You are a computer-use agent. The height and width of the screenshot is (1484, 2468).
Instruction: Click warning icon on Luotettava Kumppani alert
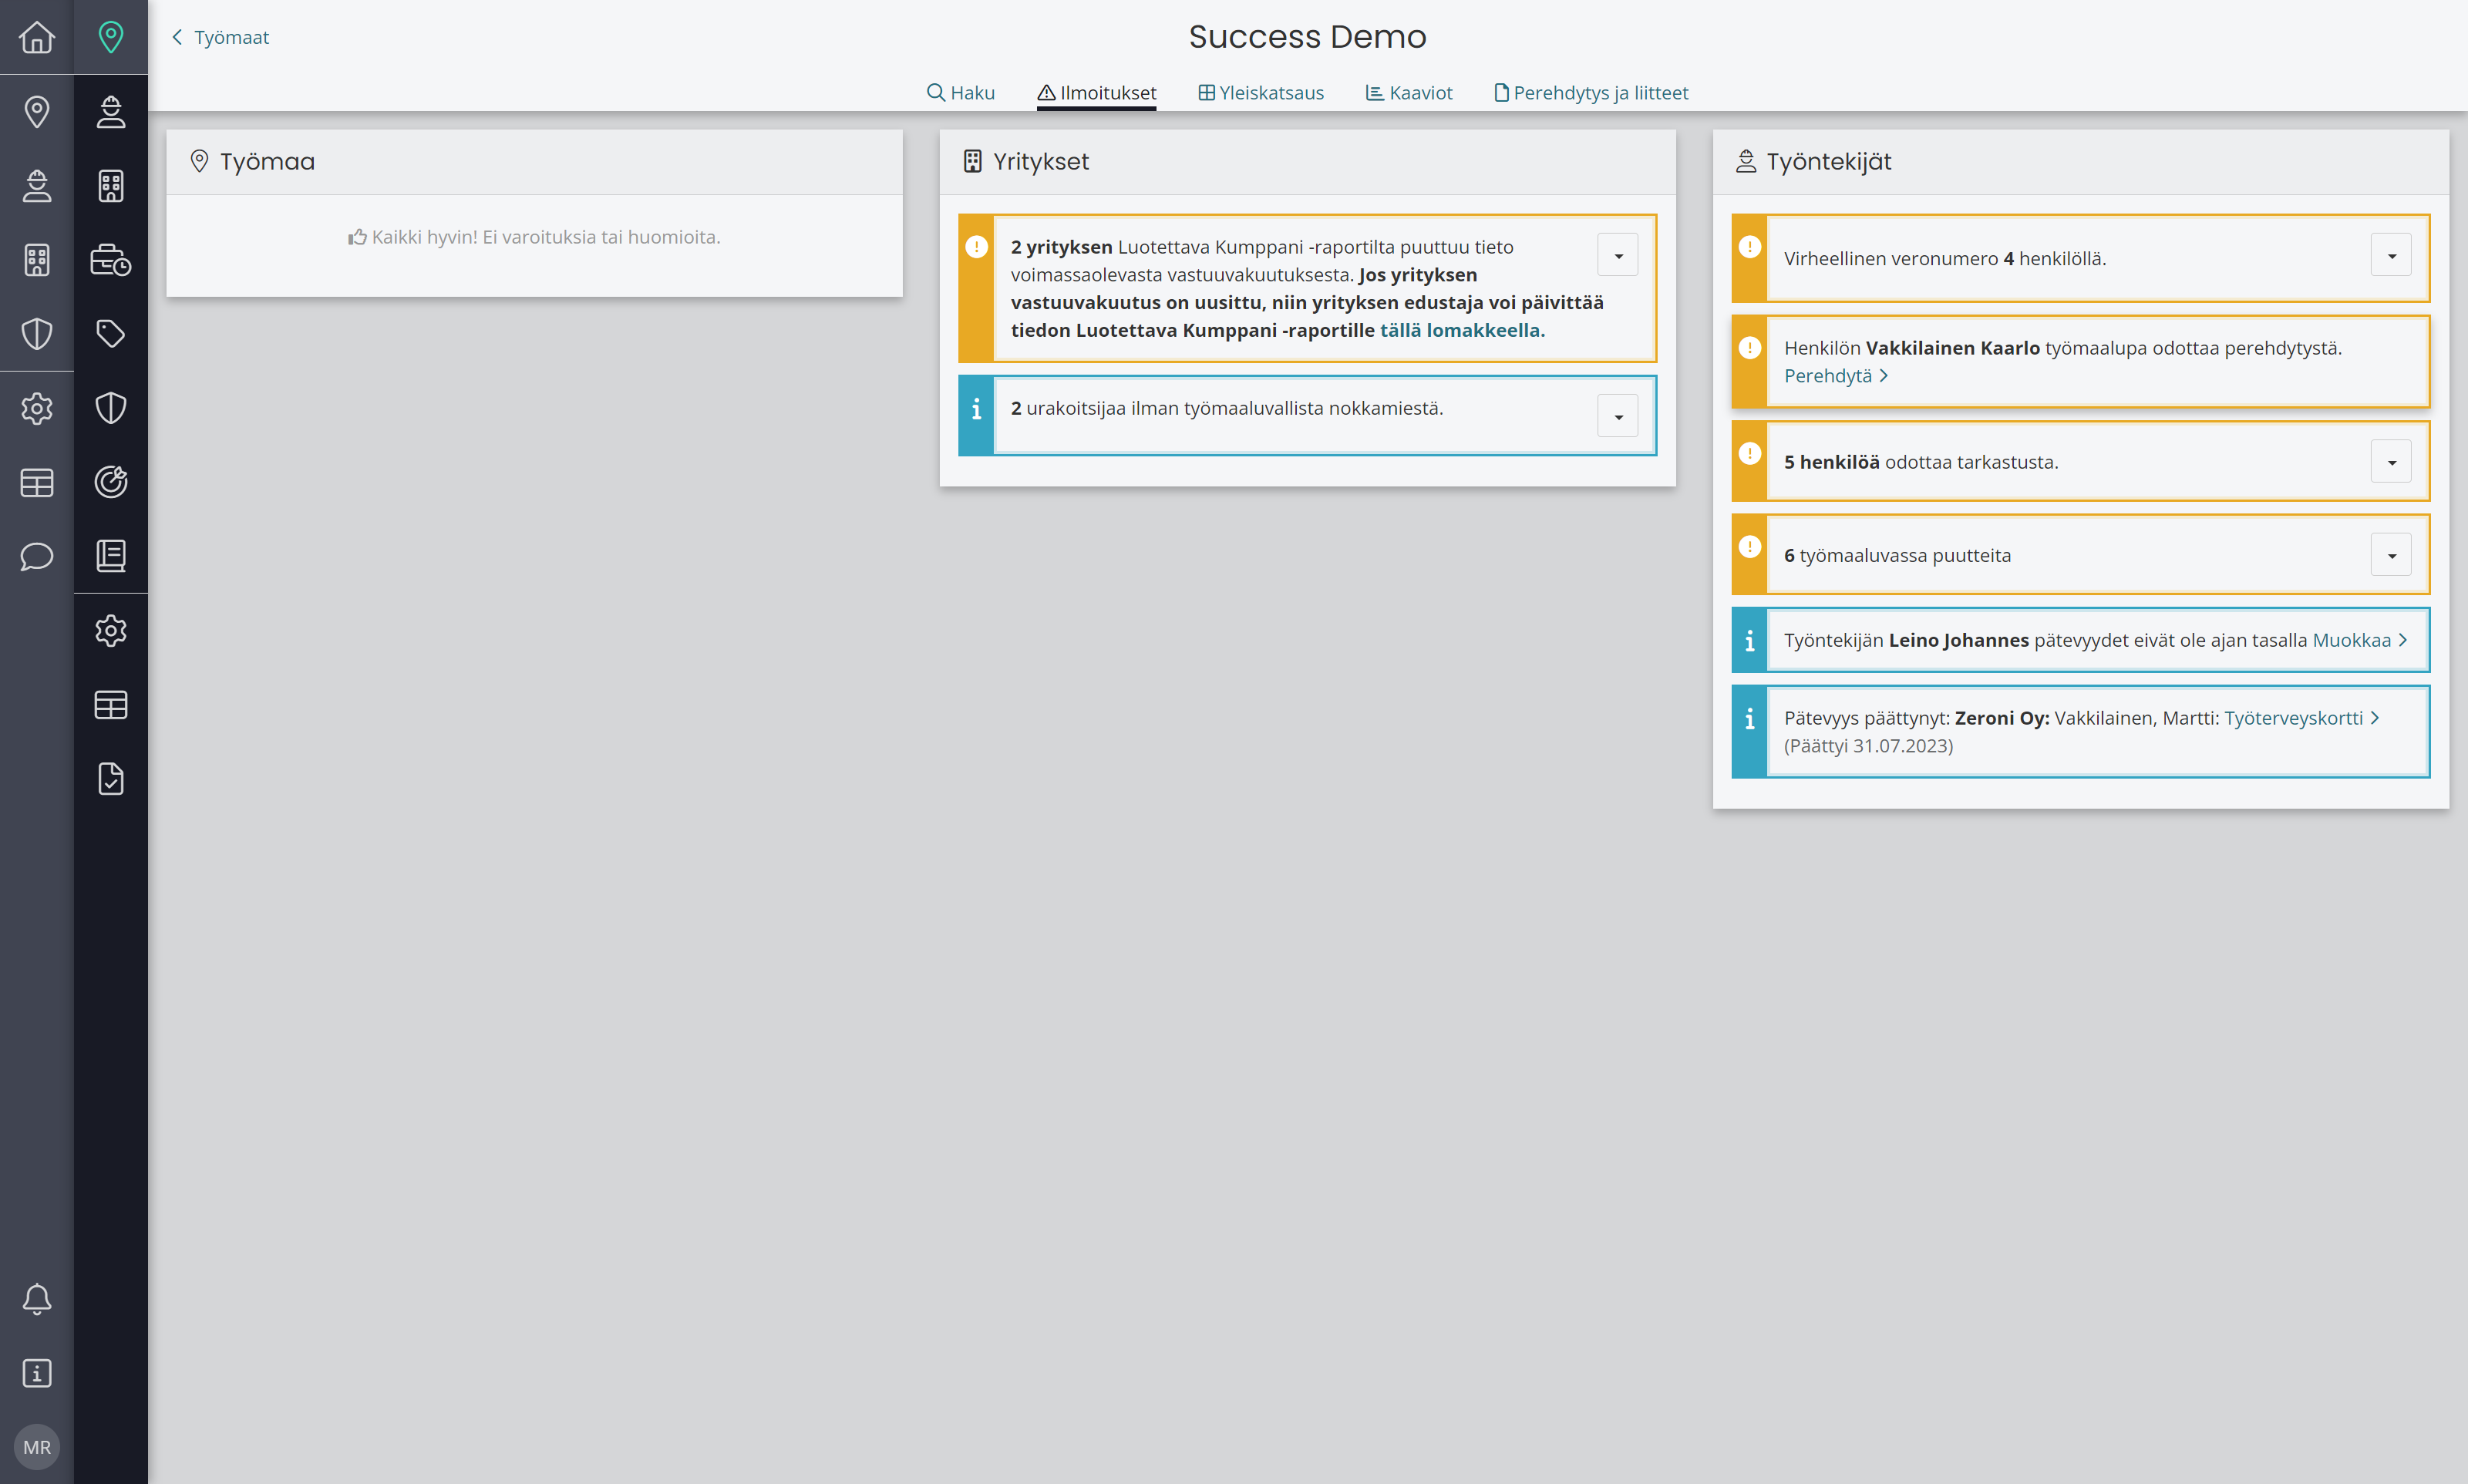(x=976, y=247)
